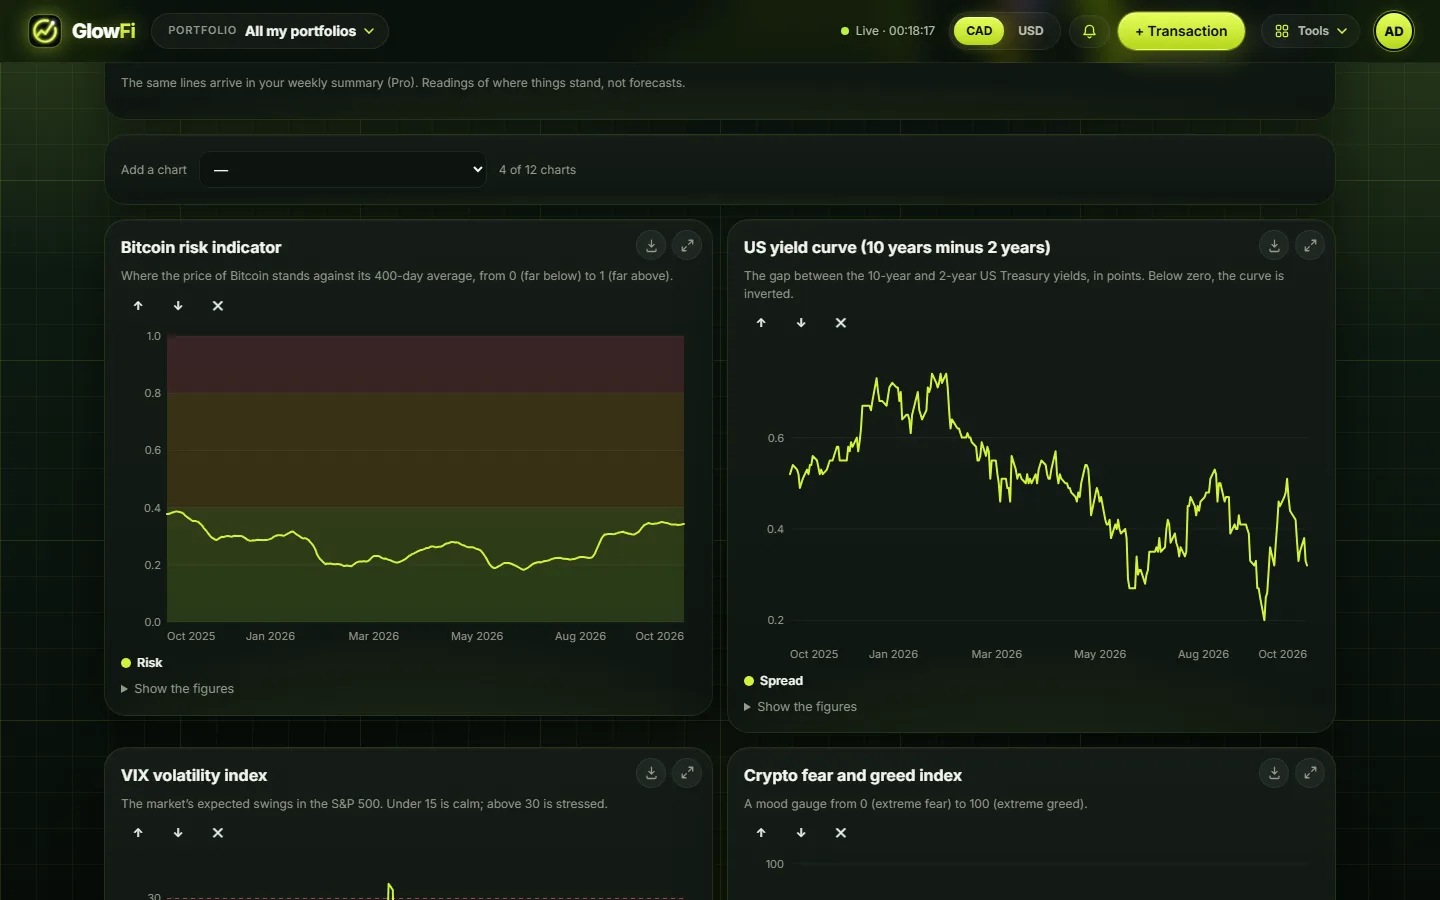This screenshot has width=1440, height=900.
Task: Toggle the Risk series legend
Action: click(142, 663)
